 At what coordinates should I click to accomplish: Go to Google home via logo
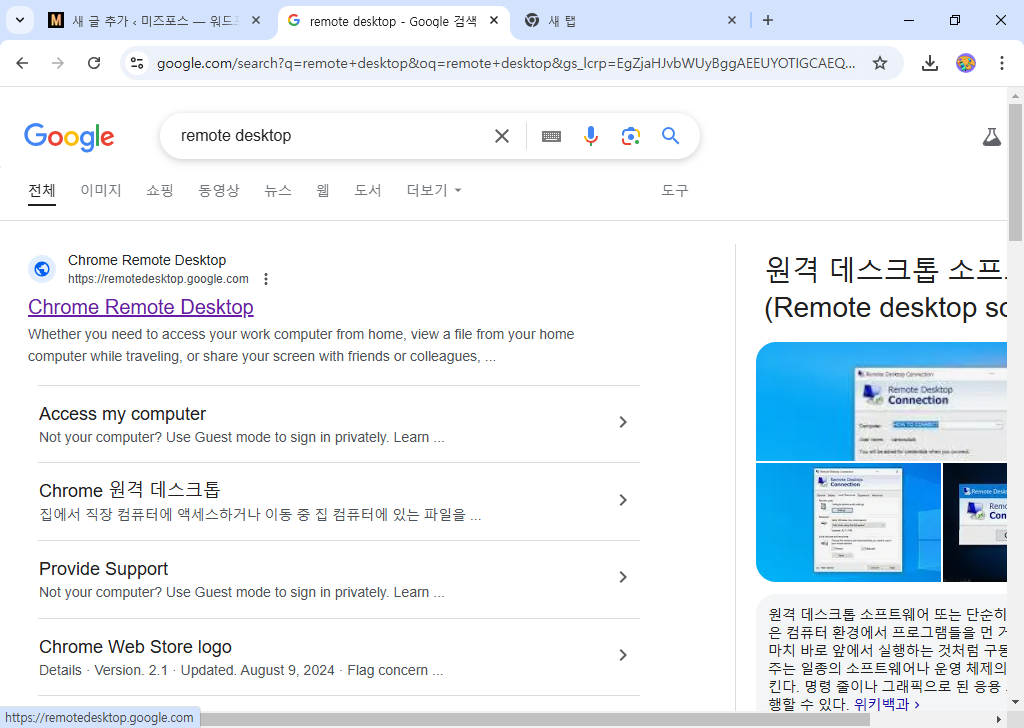[x=69, y=136]
